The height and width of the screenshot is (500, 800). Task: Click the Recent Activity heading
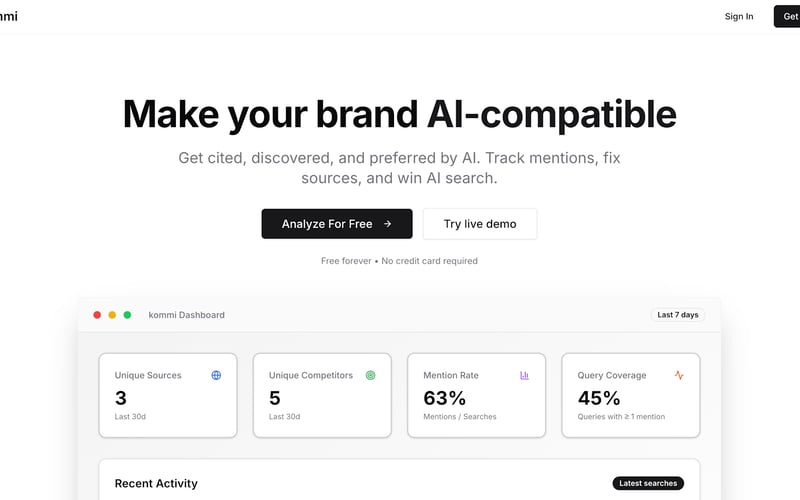coord(156,483)
